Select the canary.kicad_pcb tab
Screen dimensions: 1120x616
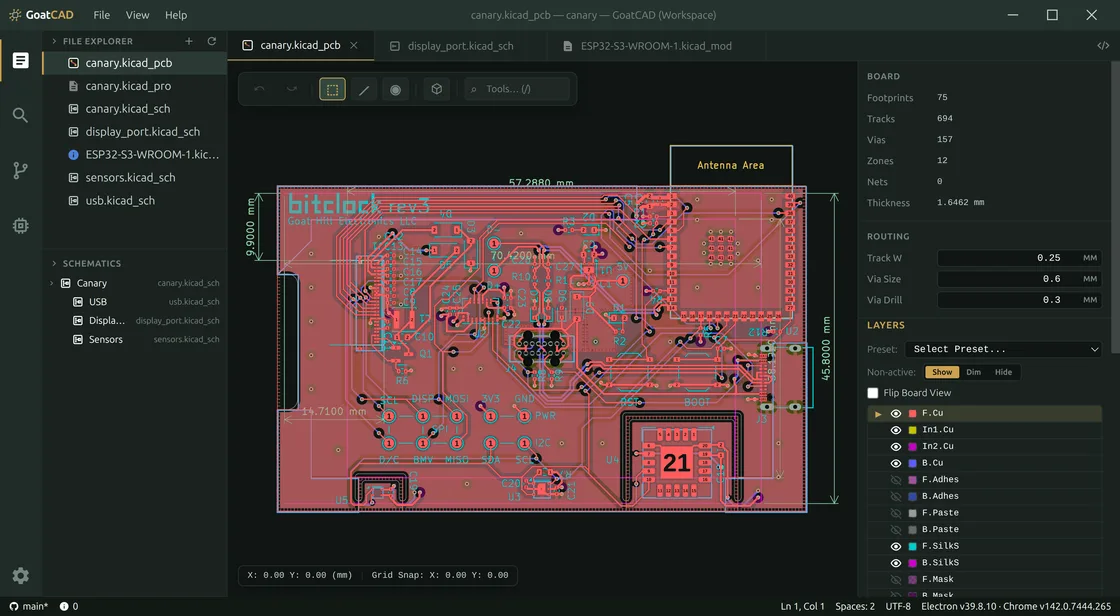coord(301,45)
